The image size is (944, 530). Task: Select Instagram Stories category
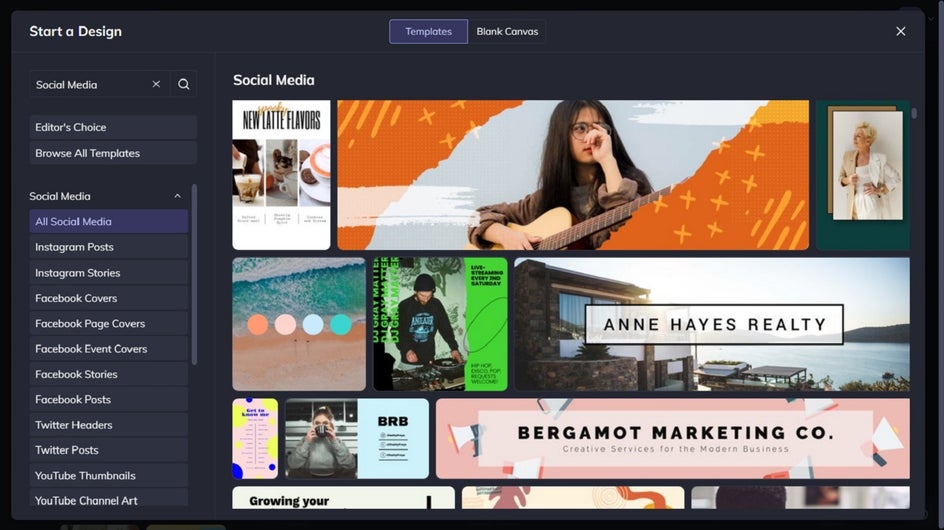point(108,273)
